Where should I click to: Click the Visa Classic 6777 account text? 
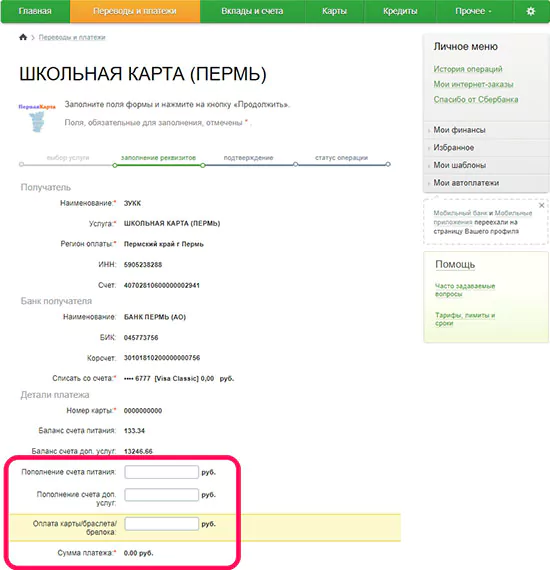(179, 378)
